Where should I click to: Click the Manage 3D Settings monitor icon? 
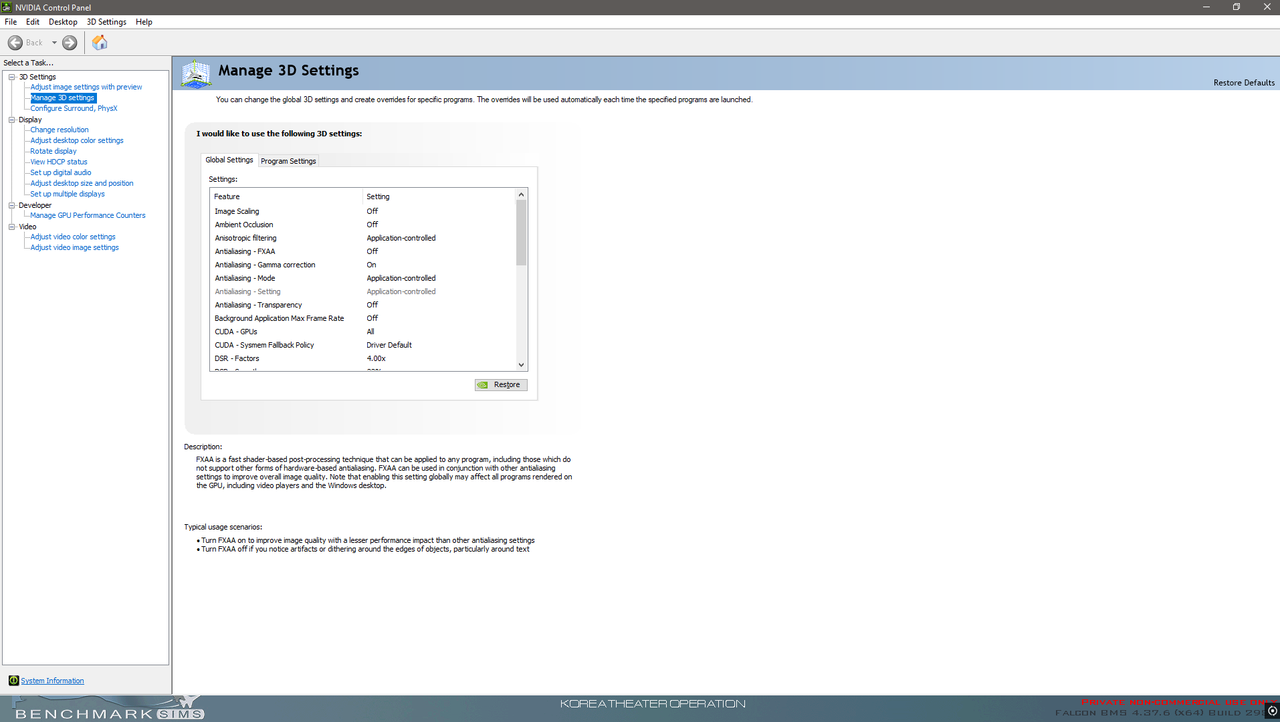tap(196, 72)
